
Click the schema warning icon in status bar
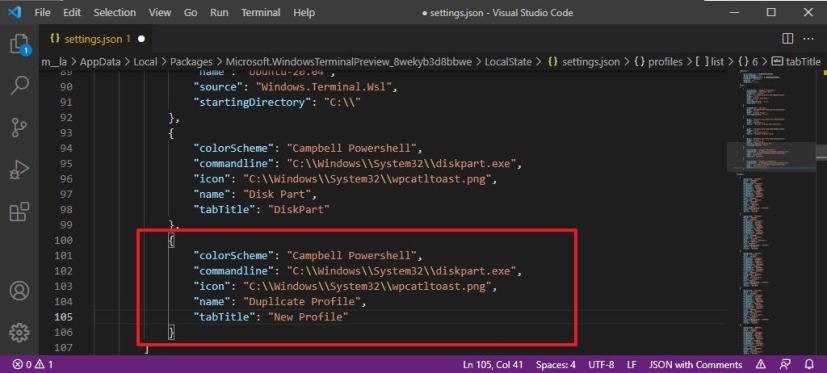click(x=761, y=364)
